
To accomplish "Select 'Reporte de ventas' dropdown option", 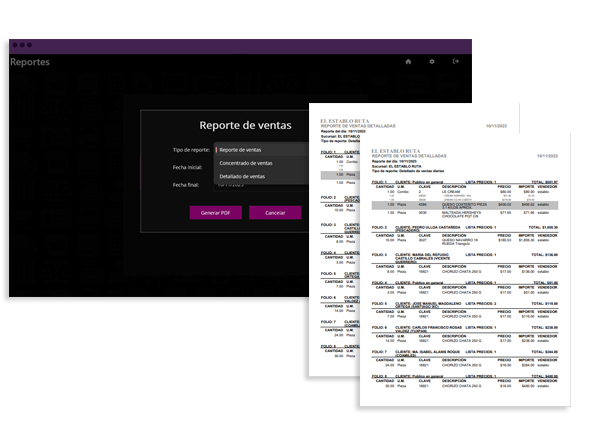I will point(261,150).
